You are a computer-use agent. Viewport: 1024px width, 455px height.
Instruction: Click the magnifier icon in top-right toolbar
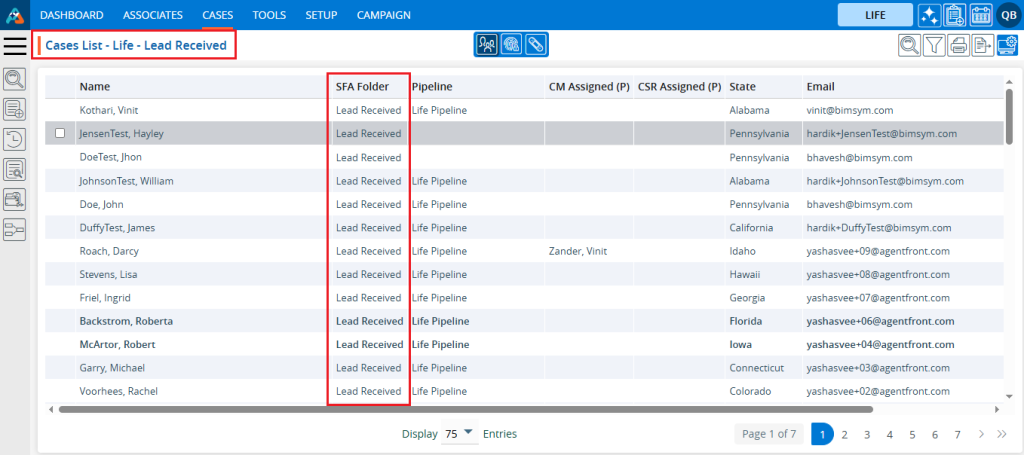pos(909,45)
